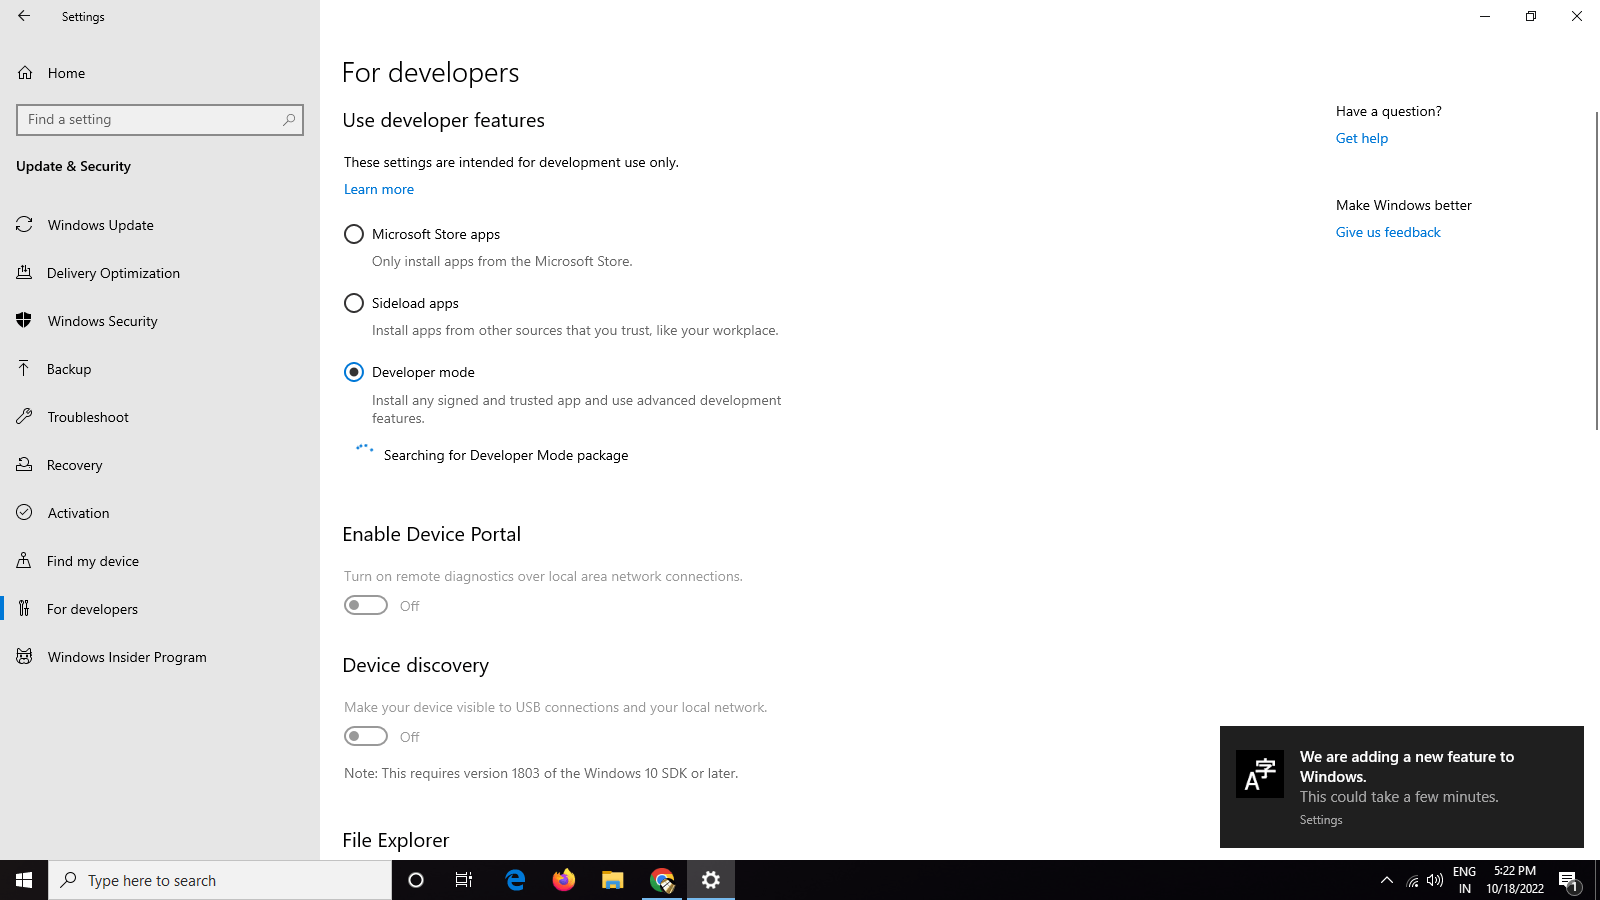Toggle Device discovery switch
1600x900 pixels.
pyautogui.click(x=366, y=736)
